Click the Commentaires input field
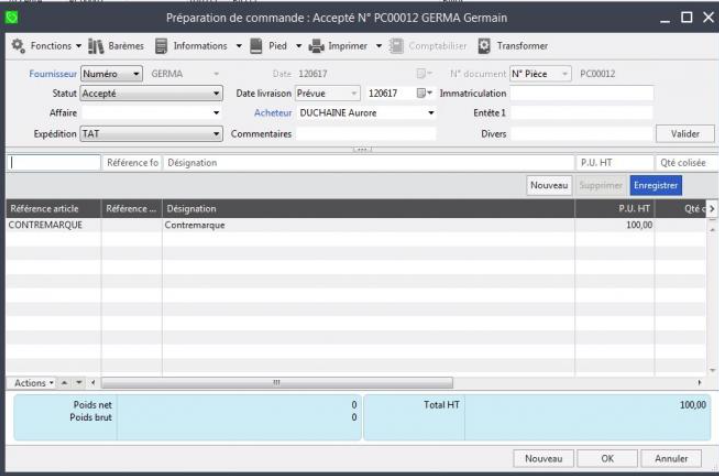The height and width of the screenshot is (476, 719). pyautogui.click(x=366, y=133)
